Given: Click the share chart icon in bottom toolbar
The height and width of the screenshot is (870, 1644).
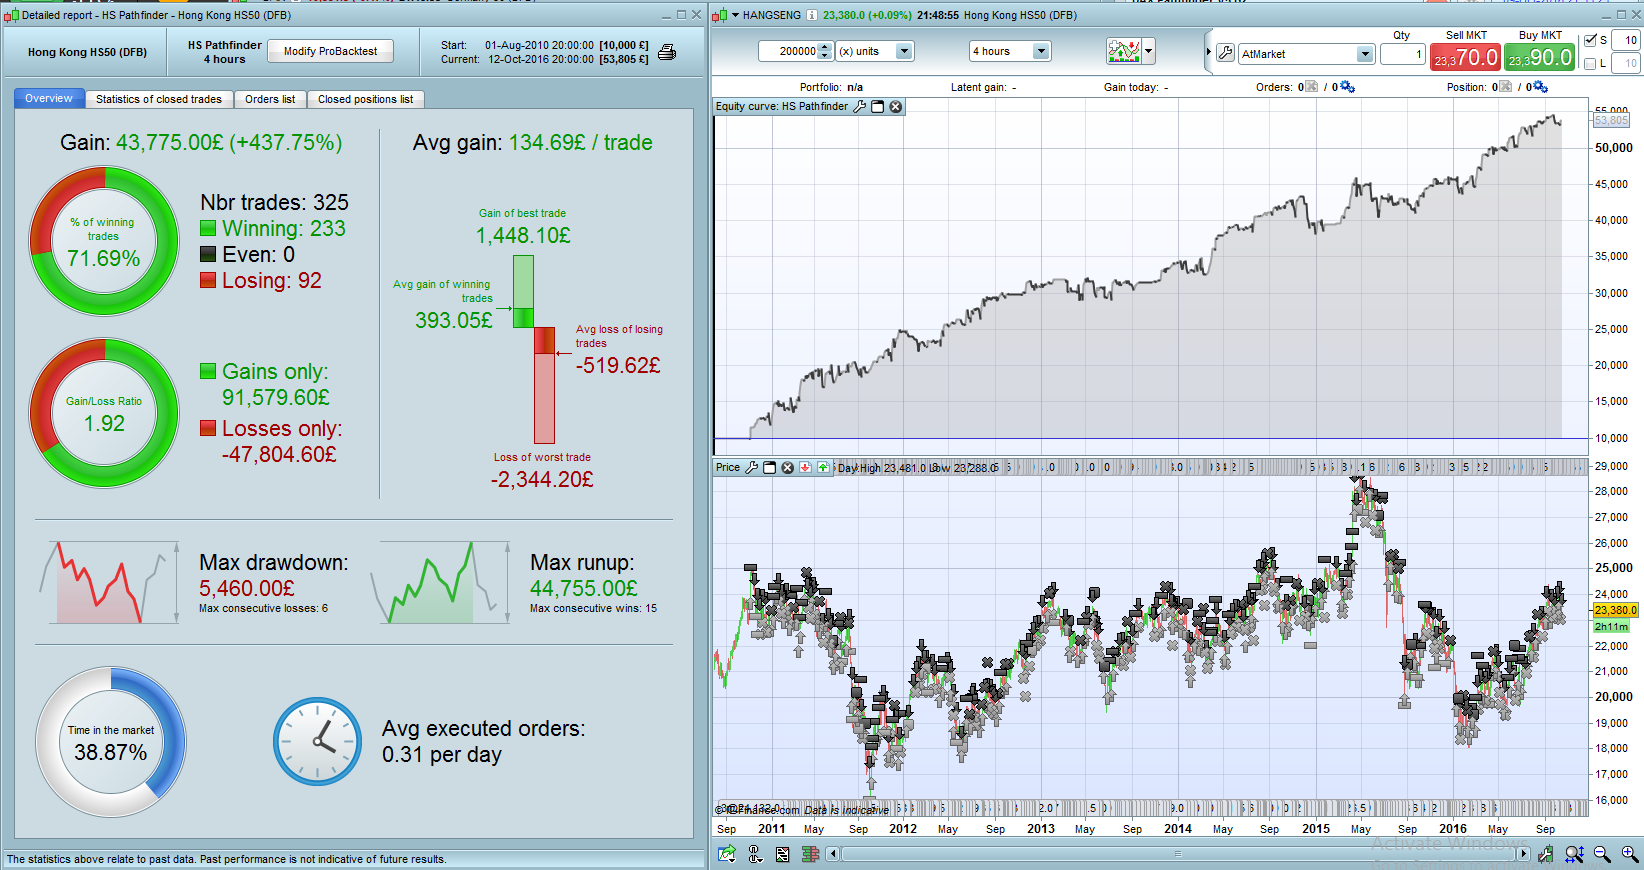Looking at the screenshot, I should [x=727, y=854].
